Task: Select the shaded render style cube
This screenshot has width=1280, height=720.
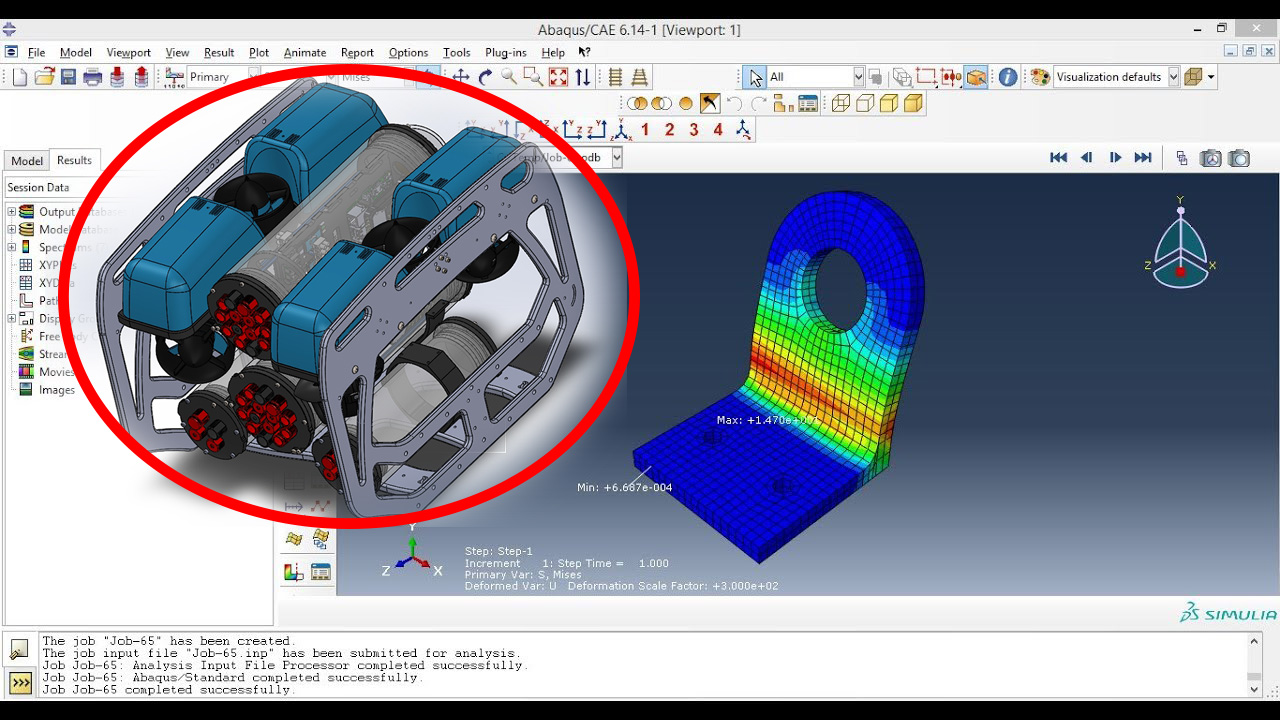Action: pyautogui.click(x=913, y=103)
